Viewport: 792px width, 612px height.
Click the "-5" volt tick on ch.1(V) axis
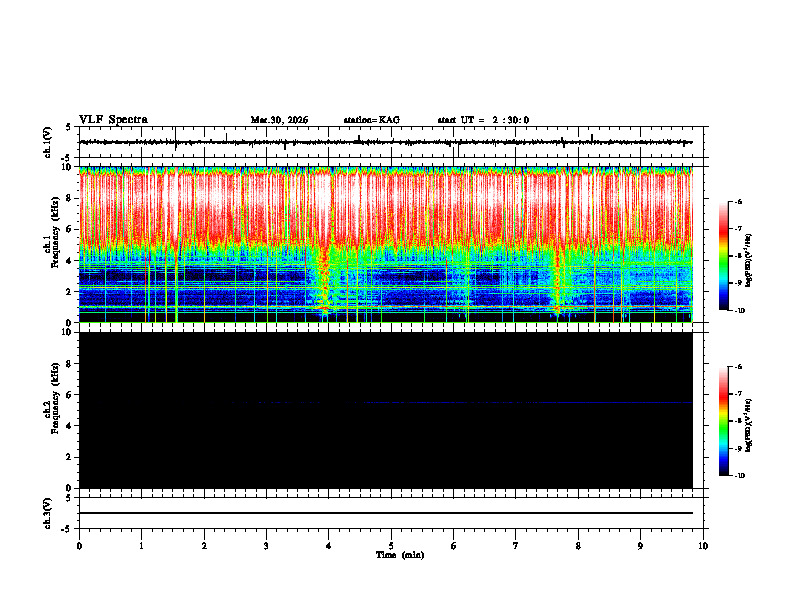click(x=67, y=158)
